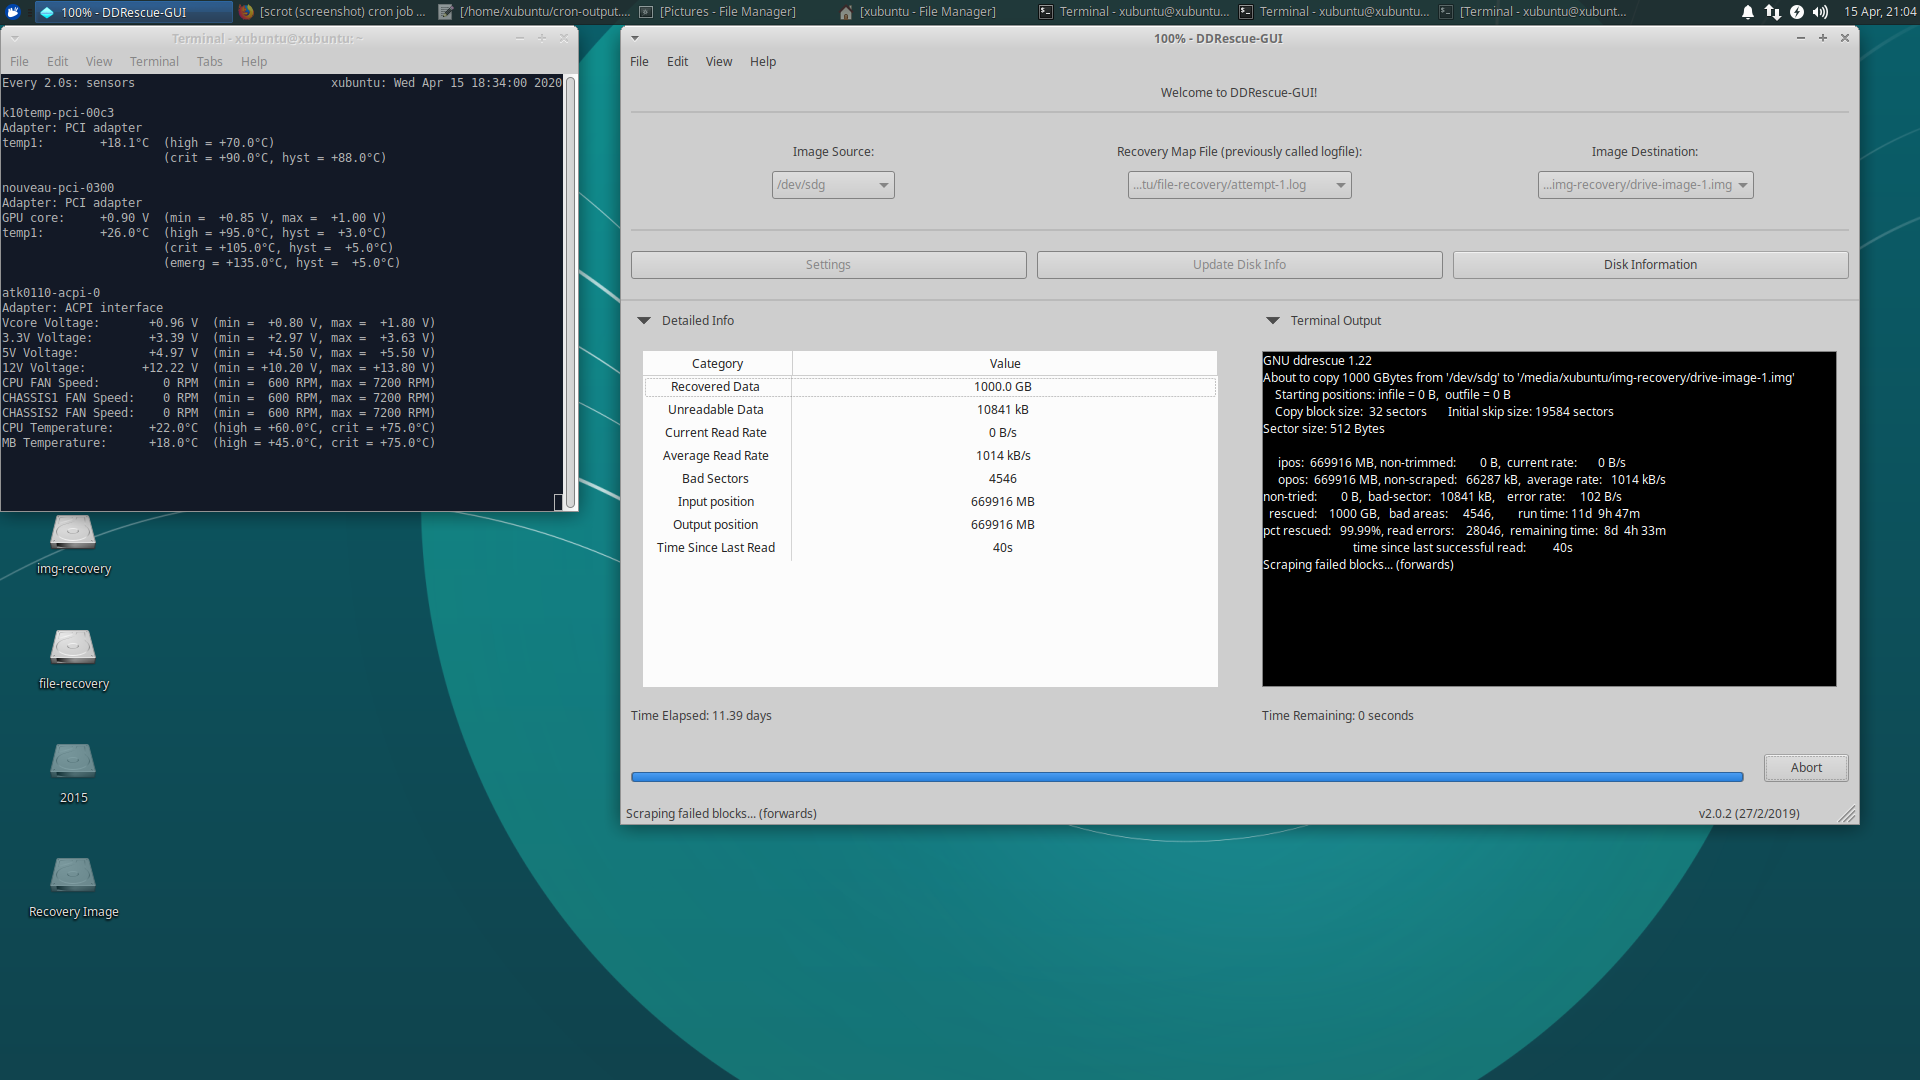Screen dimensions: 1920x1080
Task: Open the Recovery Map File dropdown
Action: click(x=1239, y=185)
